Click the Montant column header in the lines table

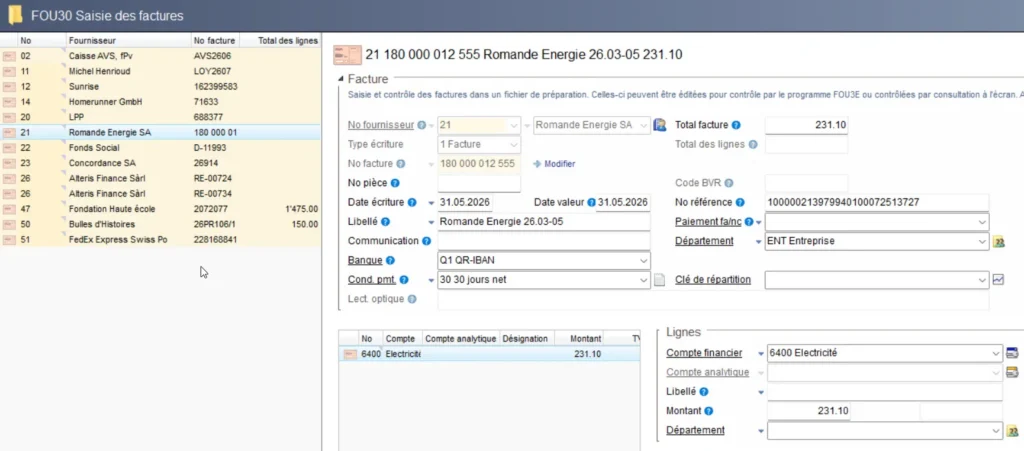(x=579, y=339)
